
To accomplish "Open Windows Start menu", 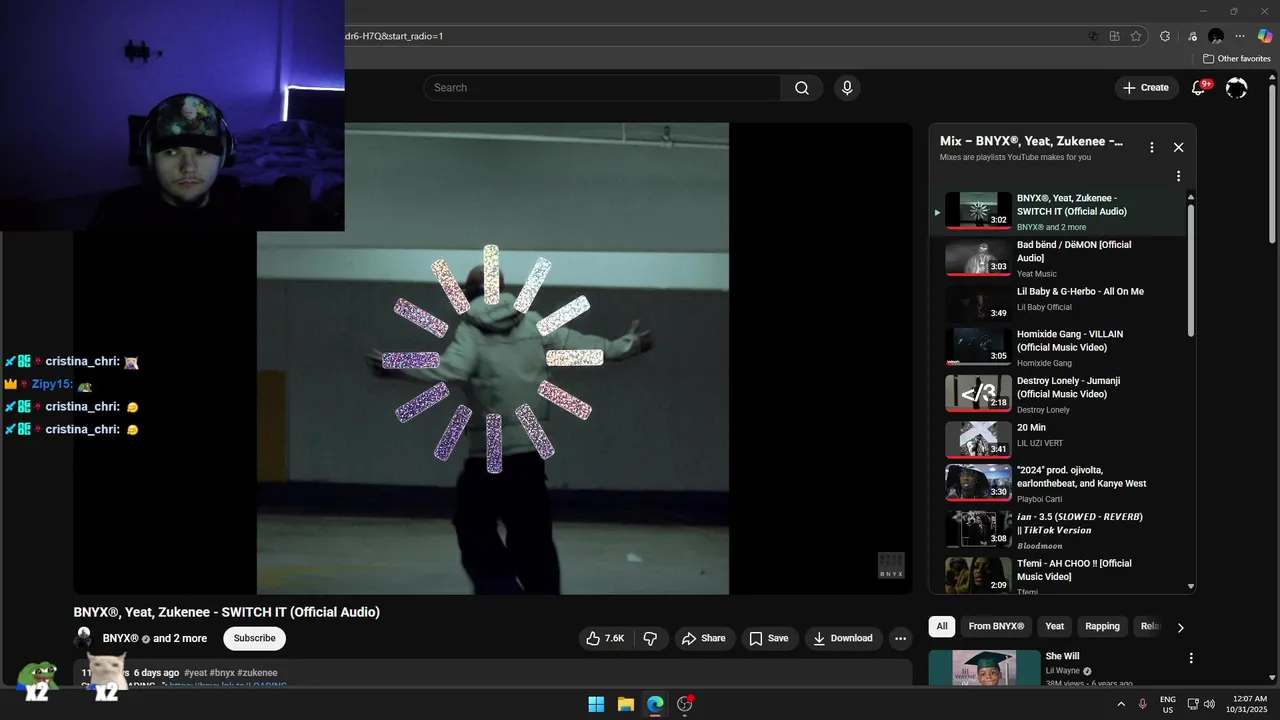I will (x=596, y=704).
